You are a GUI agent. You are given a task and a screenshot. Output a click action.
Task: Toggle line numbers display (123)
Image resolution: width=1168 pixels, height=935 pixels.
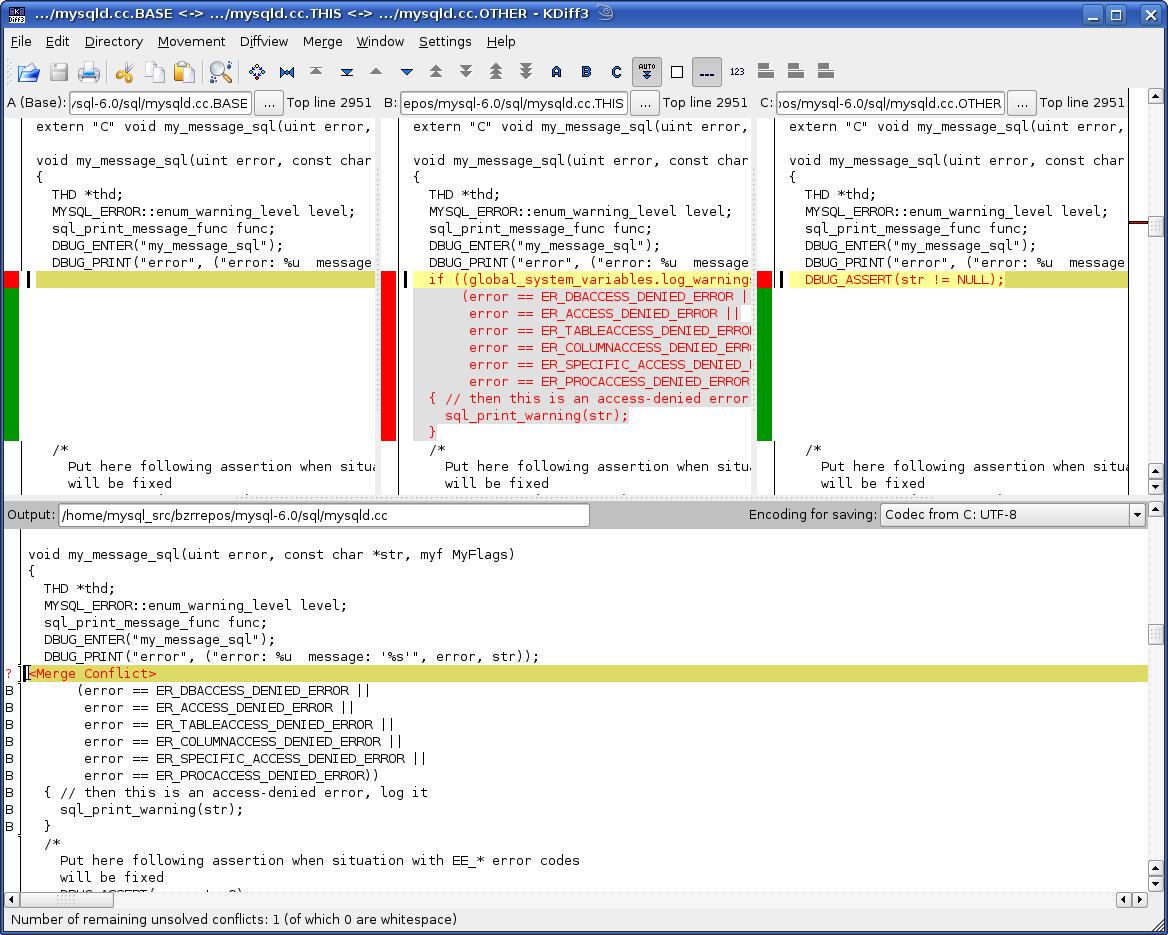pyautogui.click(x=737, y=72)
